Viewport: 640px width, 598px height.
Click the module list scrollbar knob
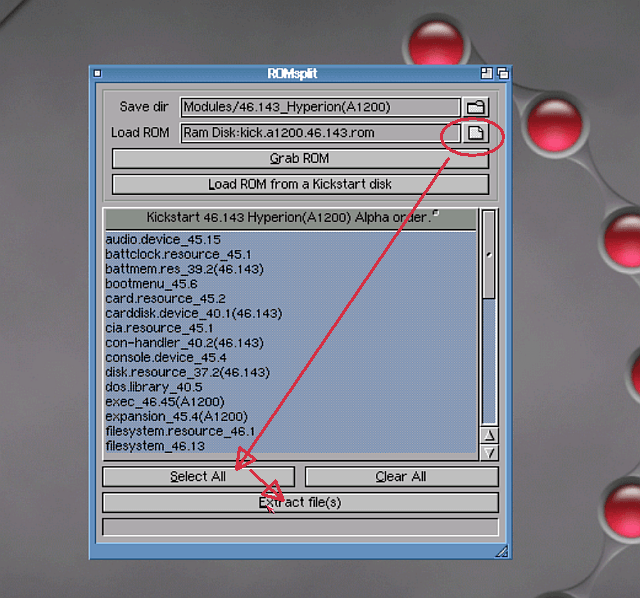(x=489, y=253)
